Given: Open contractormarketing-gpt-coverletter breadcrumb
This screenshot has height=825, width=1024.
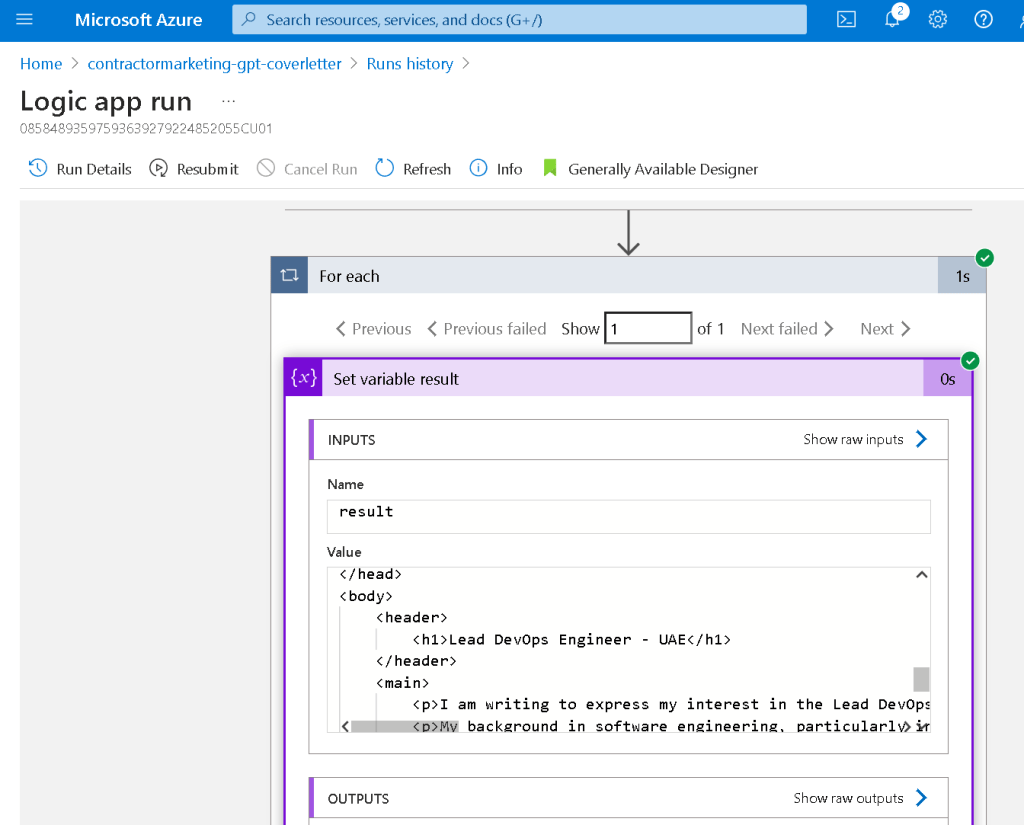Looking at the screenshot, I should tap(214, 63).
